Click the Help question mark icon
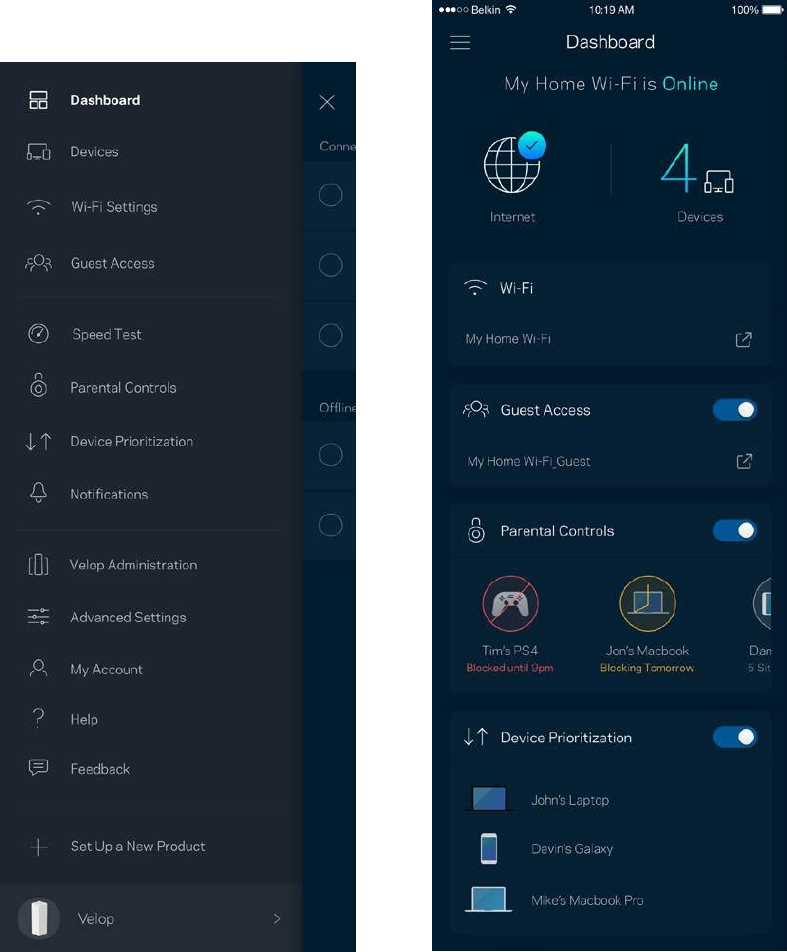 38,718
